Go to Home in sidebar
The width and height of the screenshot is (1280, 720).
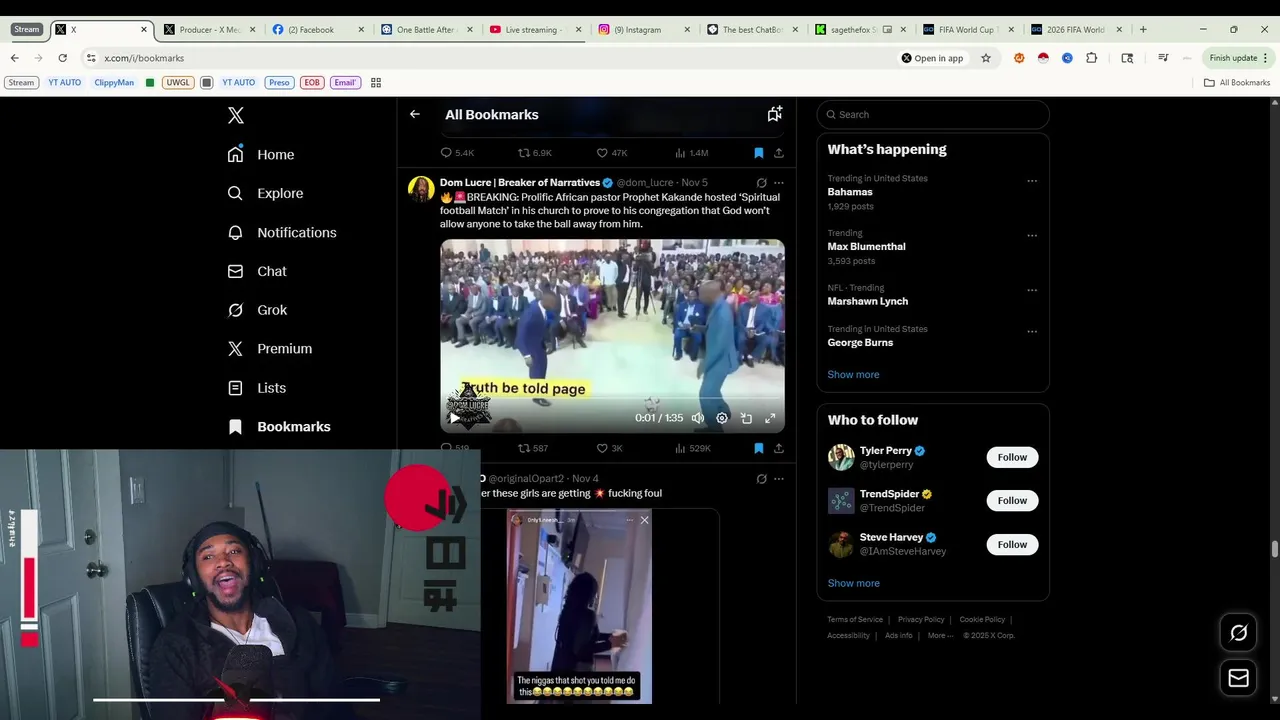coord(261,155)
